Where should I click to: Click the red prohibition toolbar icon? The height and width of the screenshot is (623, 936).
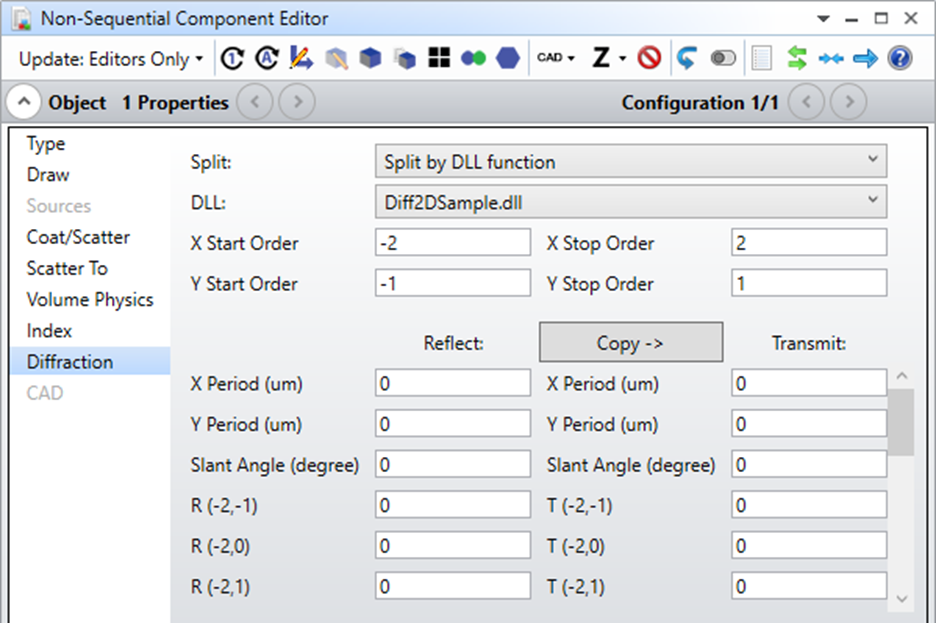tap(648, 57)
